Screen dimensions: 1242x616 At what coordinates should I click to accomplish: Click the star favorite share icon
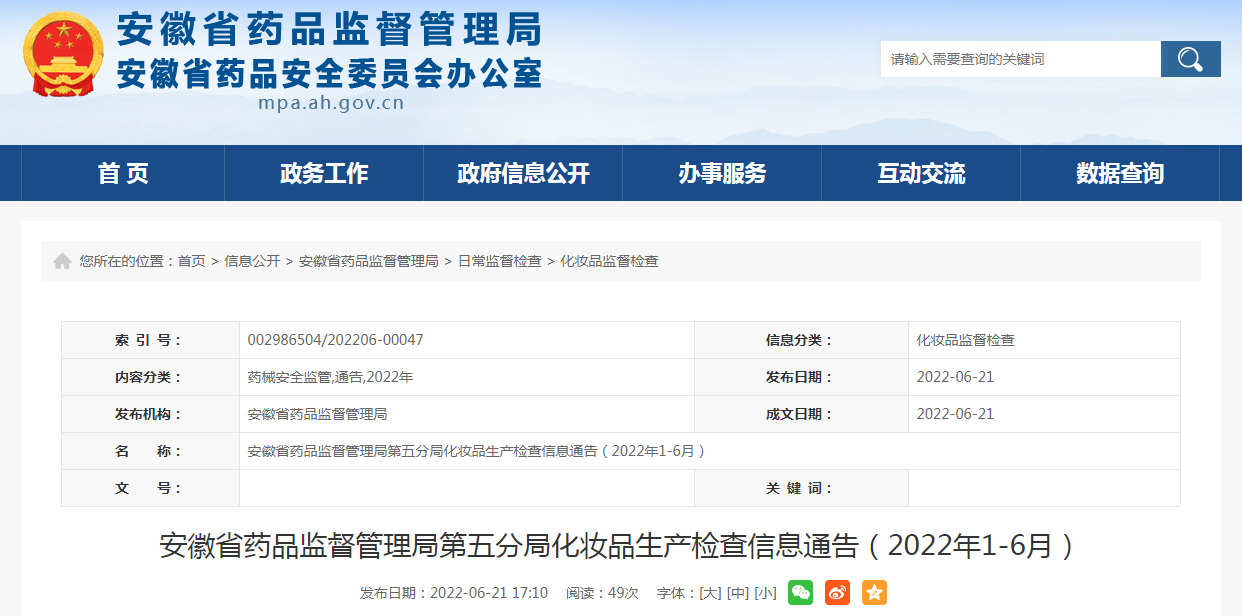point(874,592)
